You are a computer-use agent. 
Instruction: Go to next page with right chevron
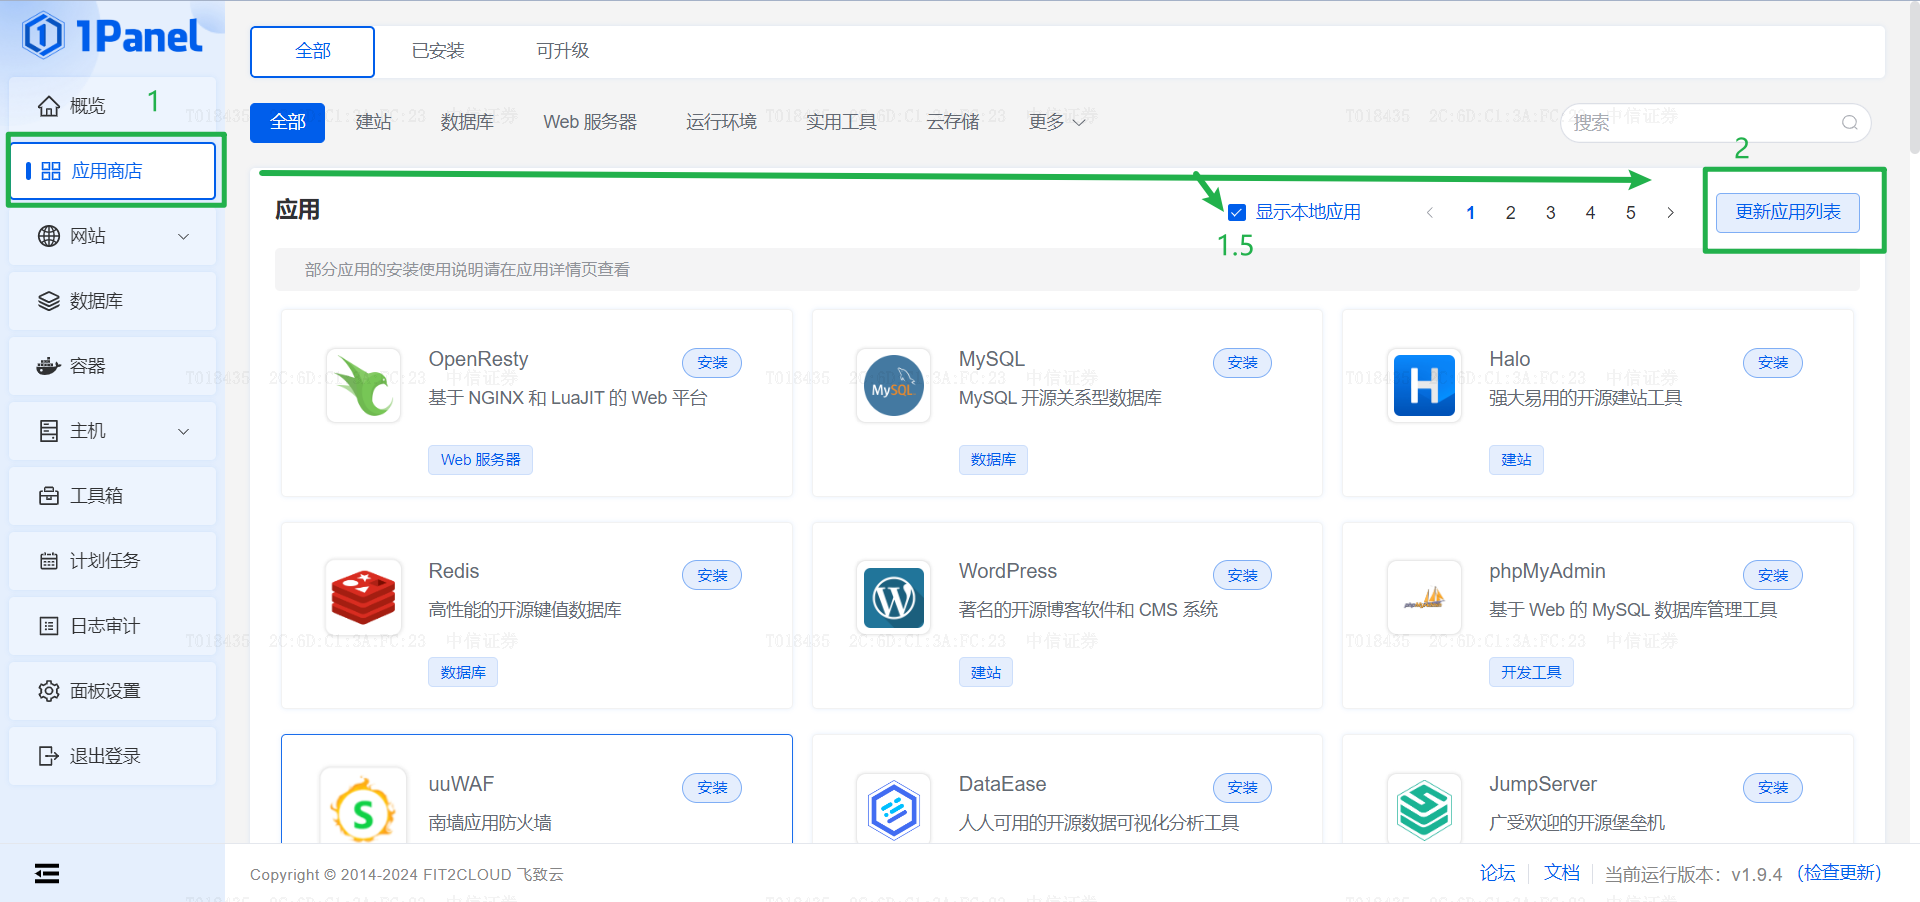pos(1670,212)
